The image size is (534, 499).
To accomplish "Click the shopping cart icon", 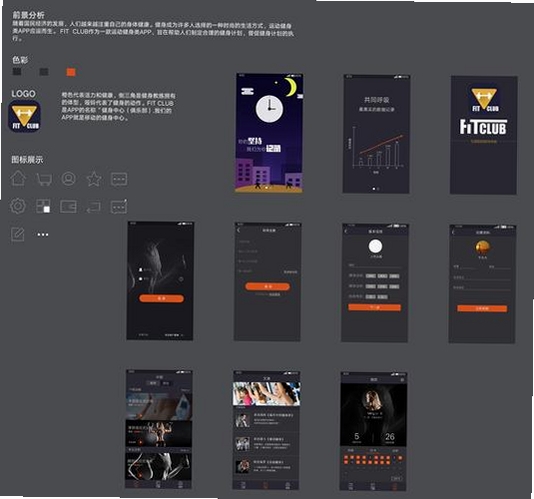I will [x=44, y=179].
